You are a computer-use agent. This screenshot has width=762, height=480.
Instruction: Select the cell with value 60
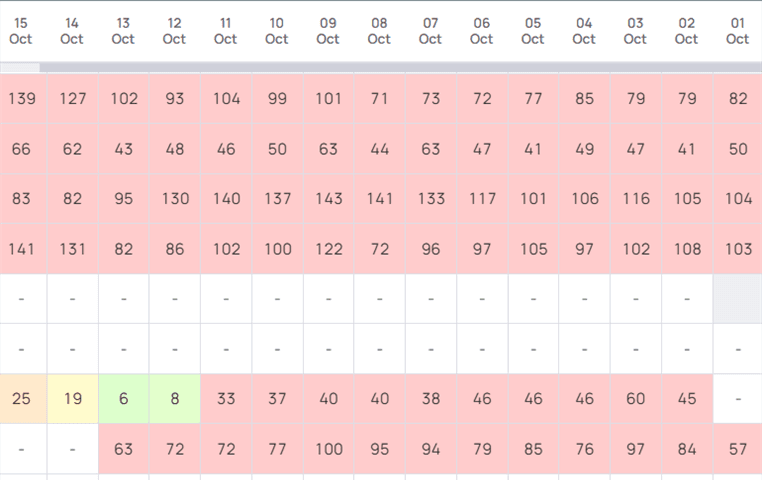pyautogui.click(x=635, y=399)
